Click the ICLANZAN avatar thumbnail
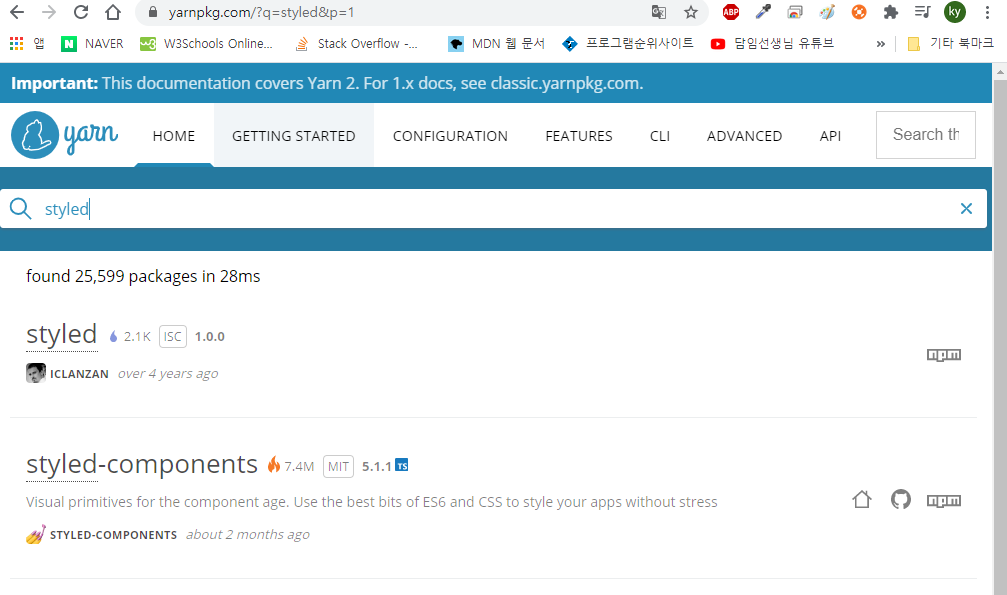Viewport: 1007px width, 595px height. (x=36, y=373)
